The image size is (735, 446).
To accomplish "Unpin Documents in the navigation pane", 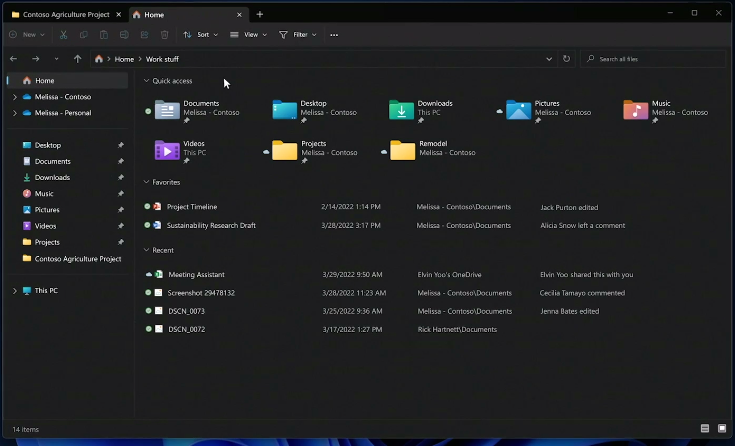I will tap(120, 161).
